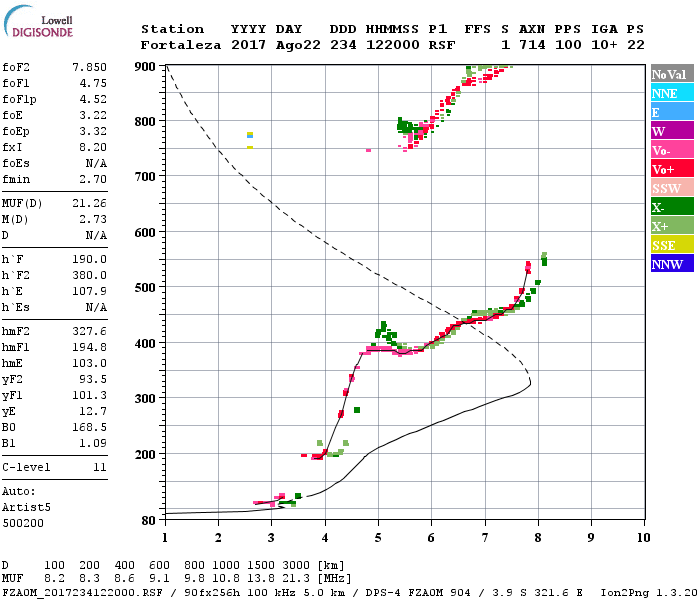Click the foEp value 3.32
700x600 pixels.
[93, 131]
